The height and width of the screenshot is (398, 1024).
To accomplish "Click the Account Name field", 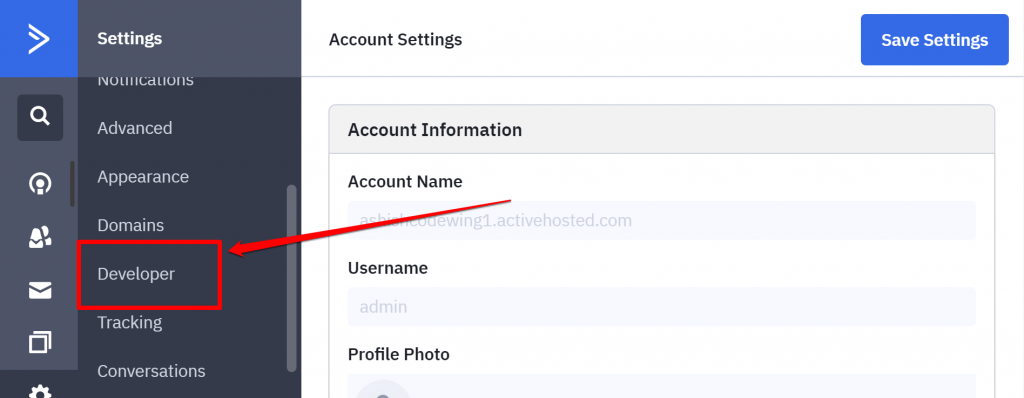I will (662, 220).
